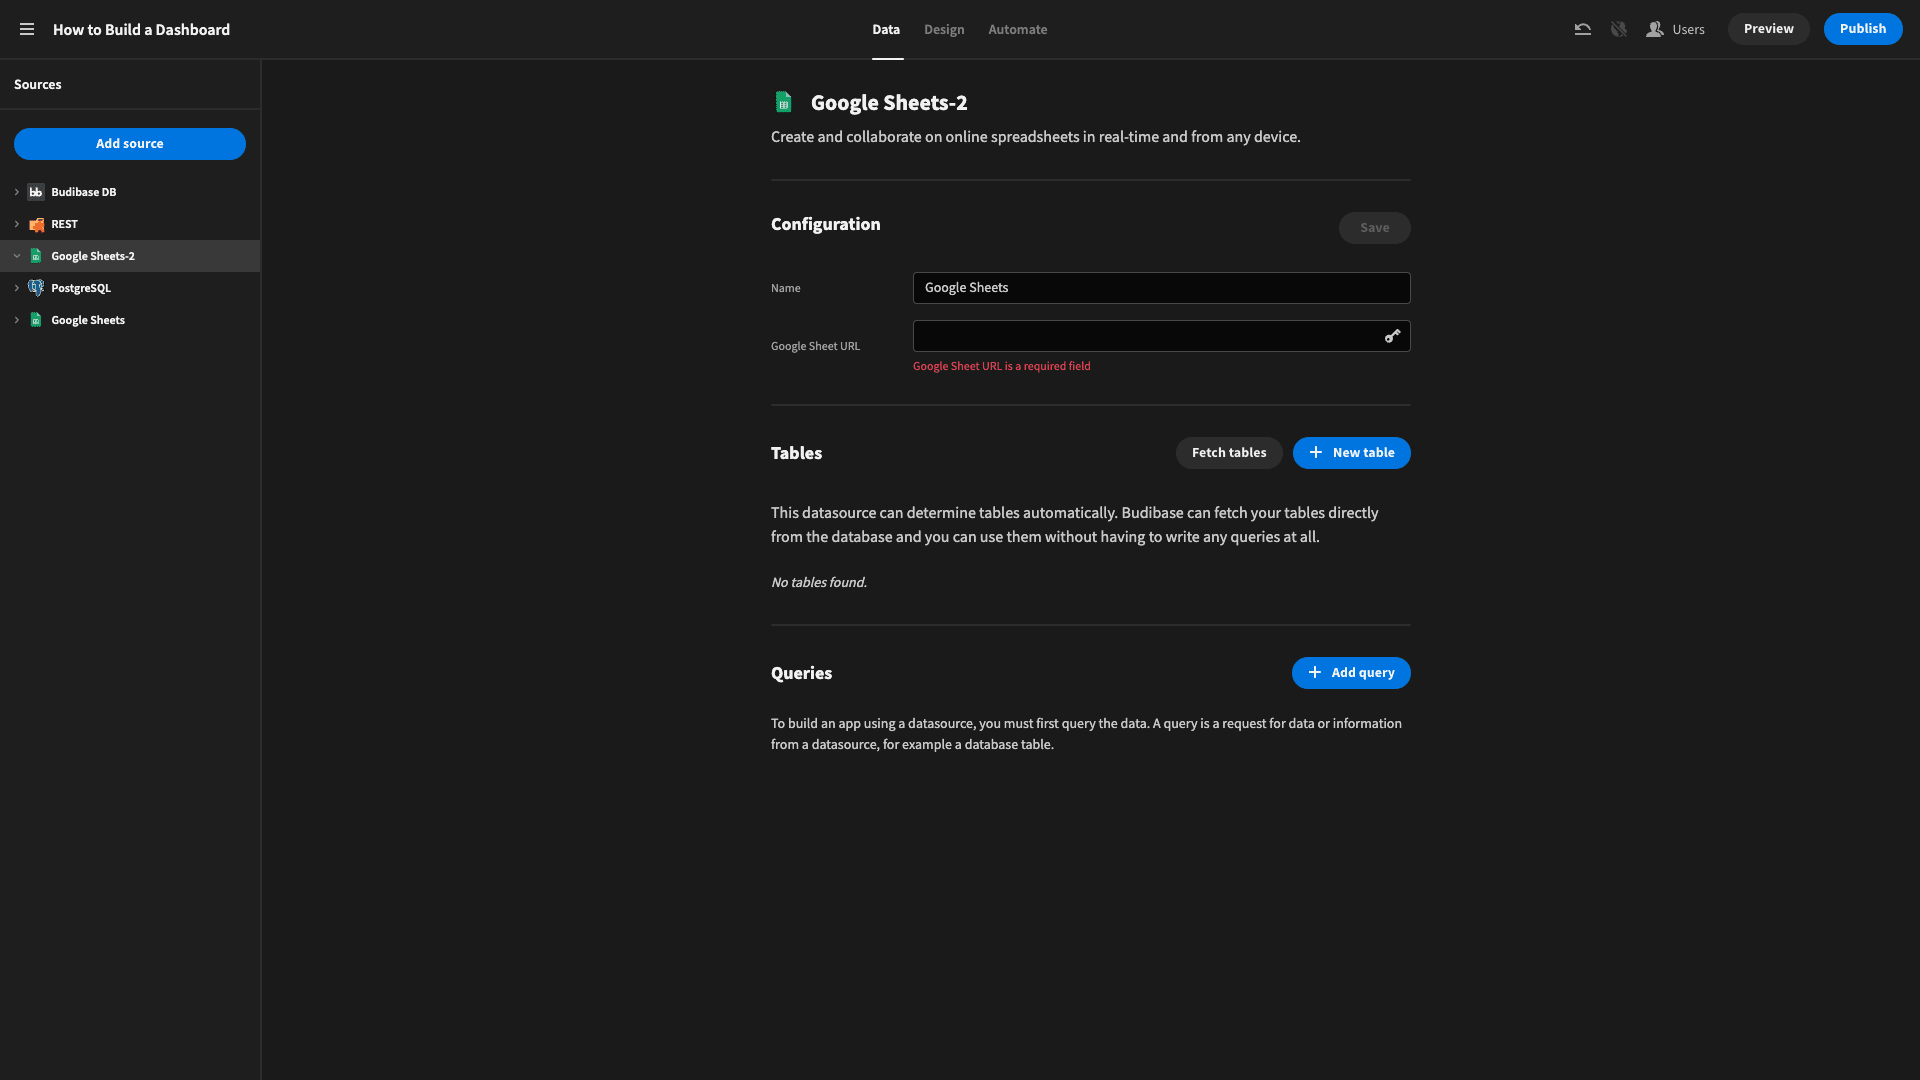
Task: Click the Google Sheets-2 sidebar icon
Action: click(x=36, y=256)
